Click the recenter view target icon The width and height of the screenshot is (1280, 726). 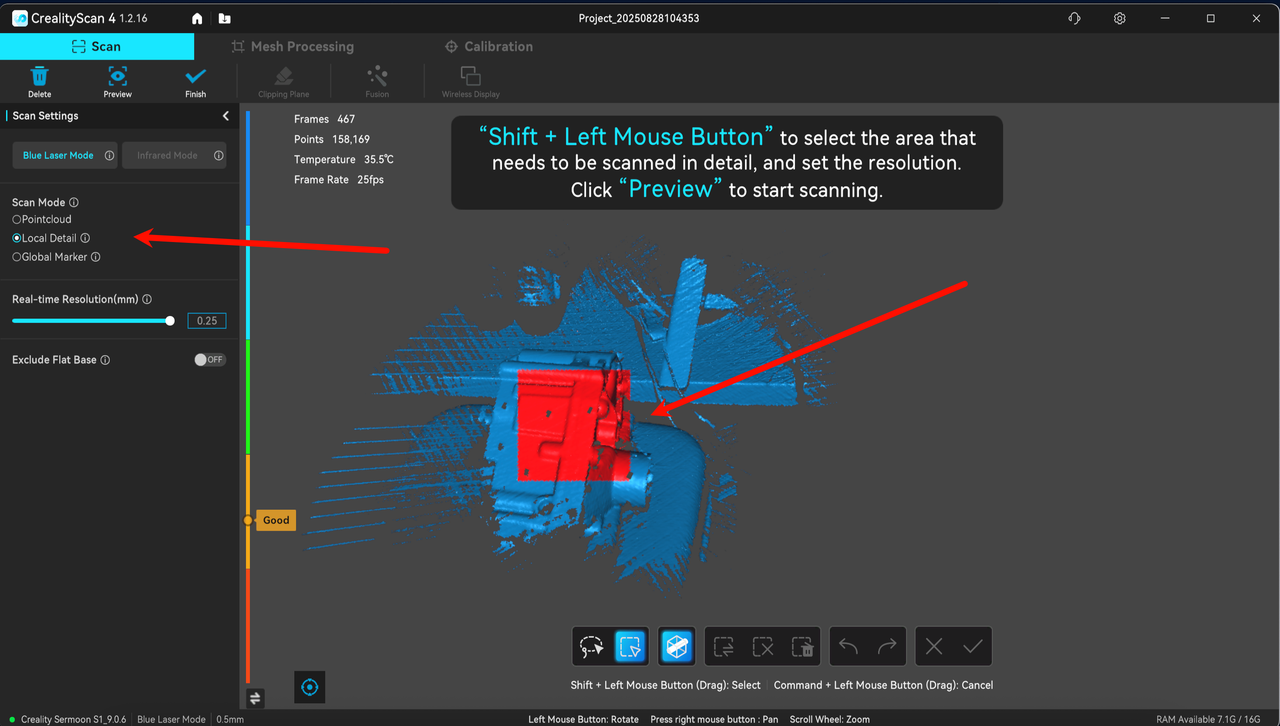click(309, 687)
